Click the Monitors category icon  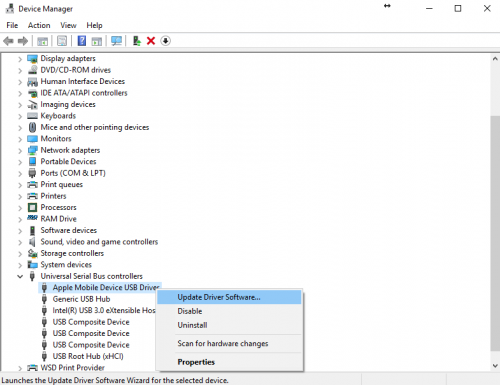(x=32, y=139)
